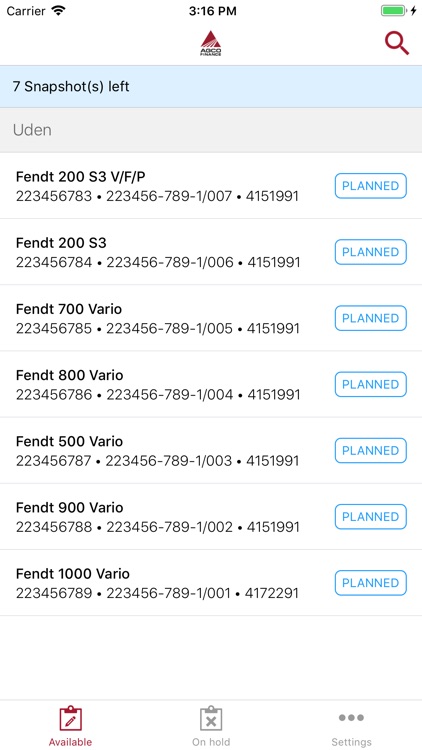Click PLANNED badge for Fendt 800 Vario

[370, 384]
